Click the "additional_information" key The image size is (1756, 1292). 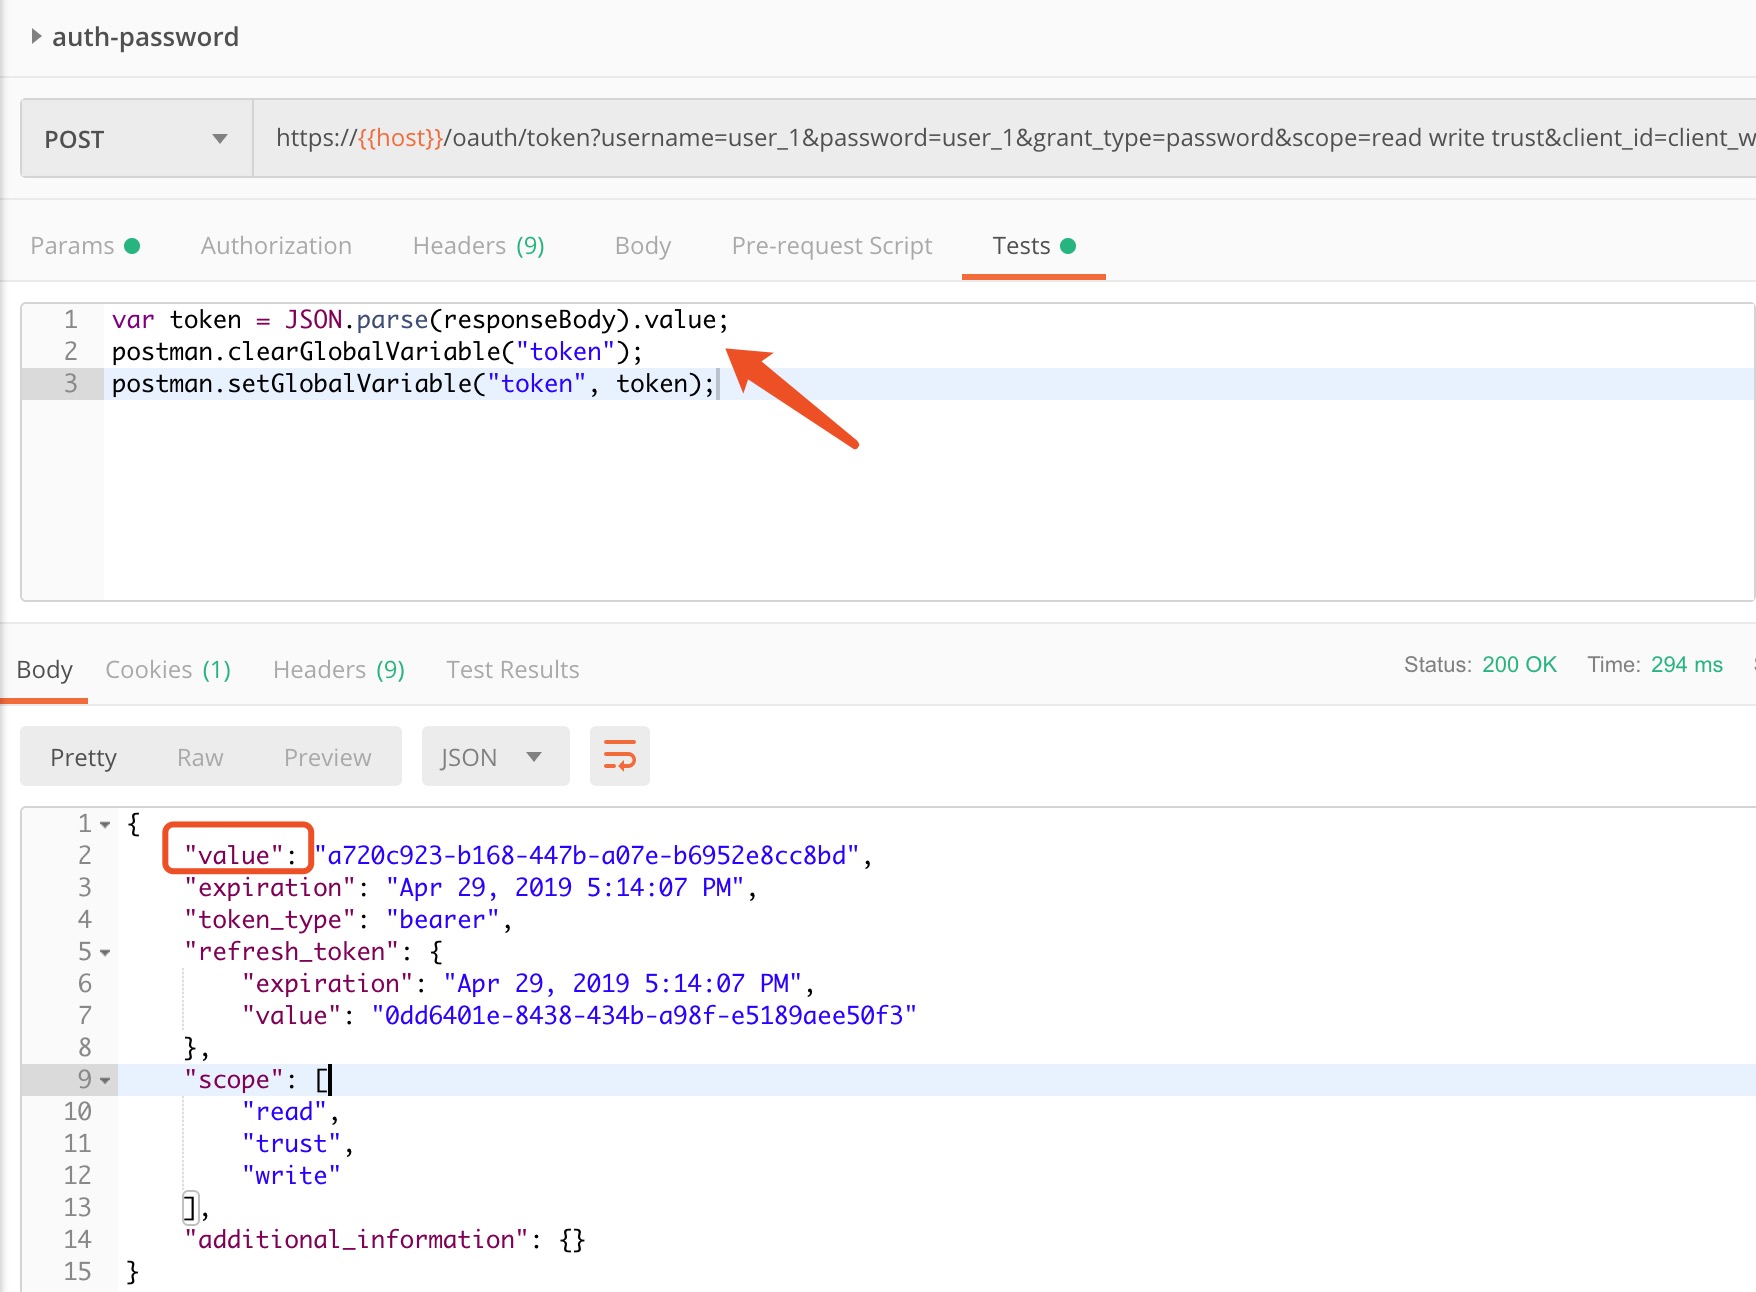pos(356,1240)
